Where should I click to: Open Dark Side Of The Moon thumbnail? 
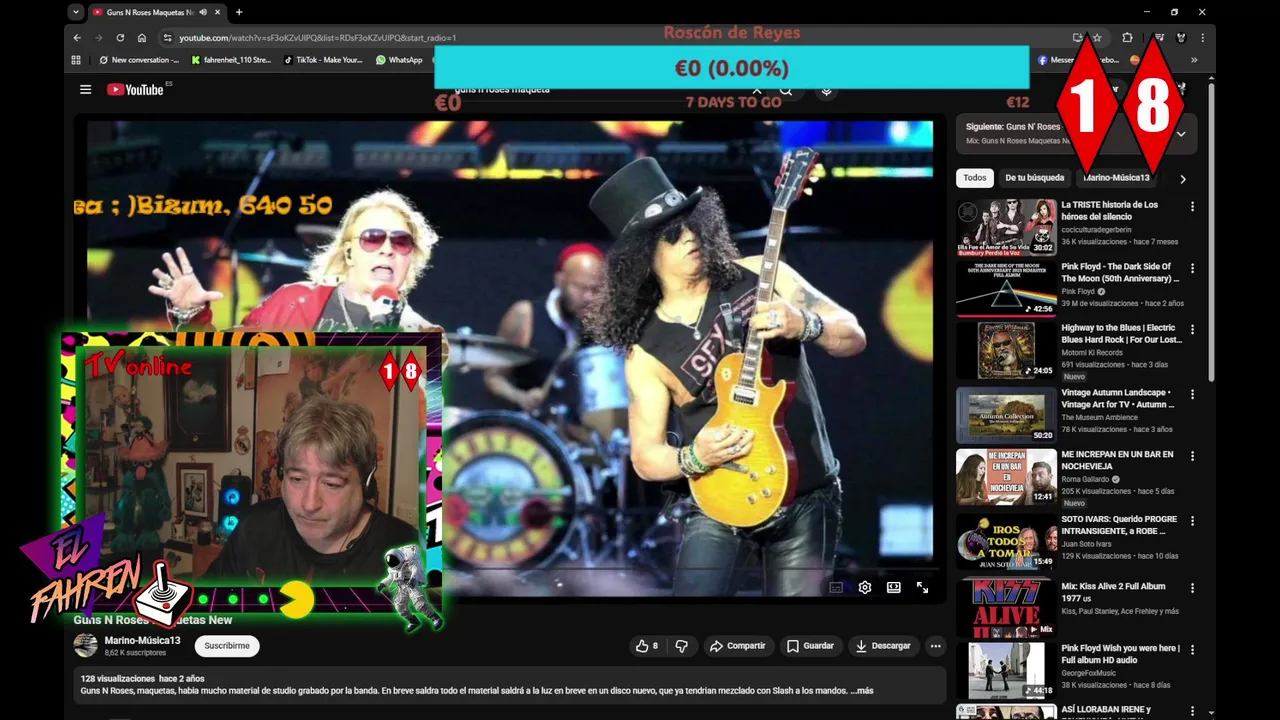1006,288
